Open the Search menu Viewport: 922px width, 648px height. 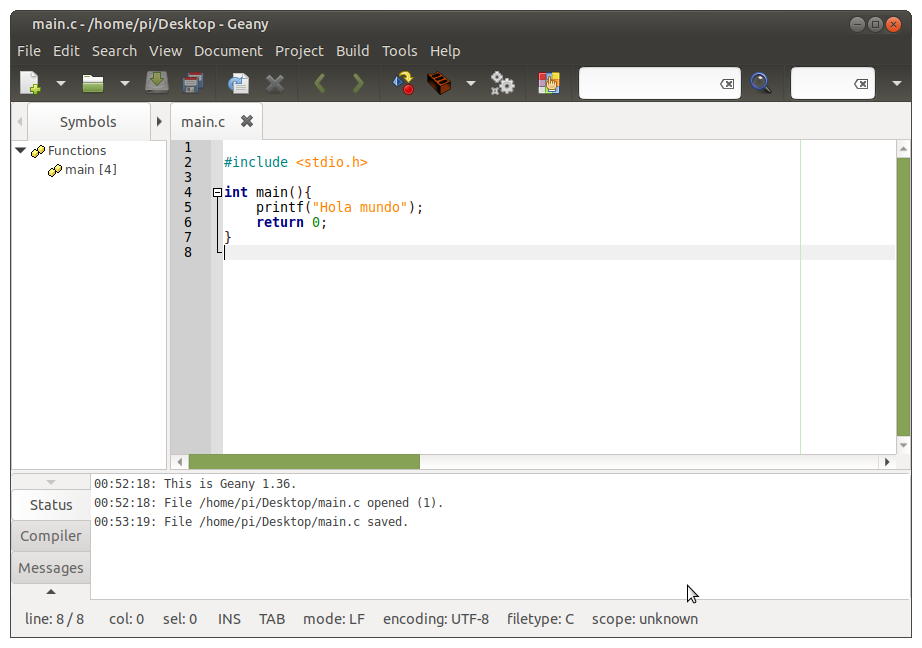pyautogui.click(x=114, y=51)
